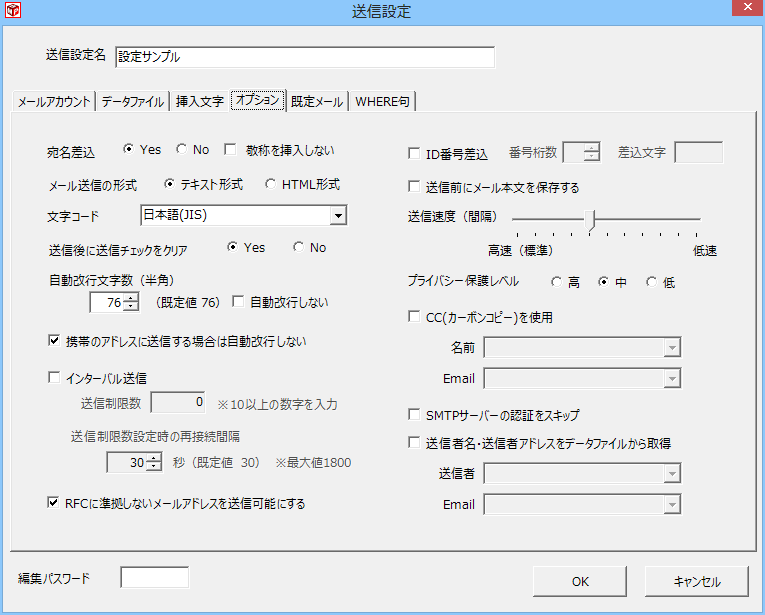Click the 編集パスワード input field
Viewport: 765px width, 615px height.
(x=154, y=577)
